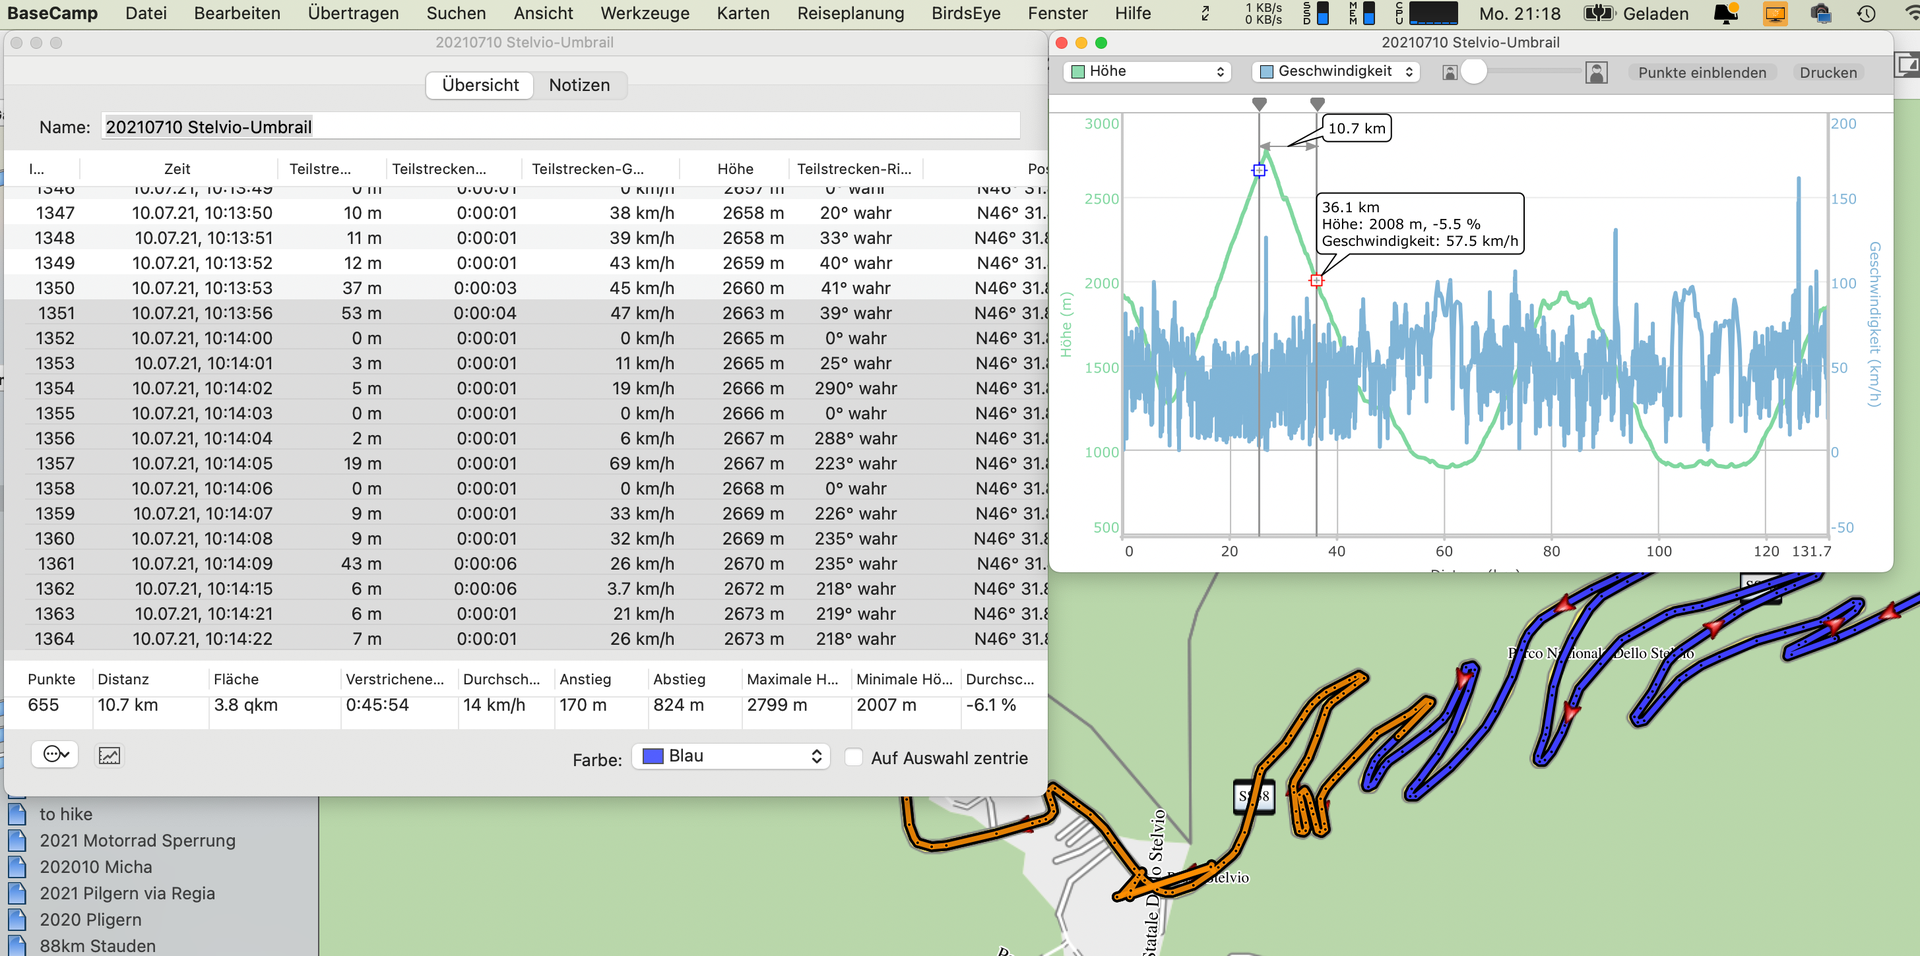The width and height of the screenshot is (1920, 956).
Task: Open the Farbe color dropdown (Blau)
Action: pos(731,757)
